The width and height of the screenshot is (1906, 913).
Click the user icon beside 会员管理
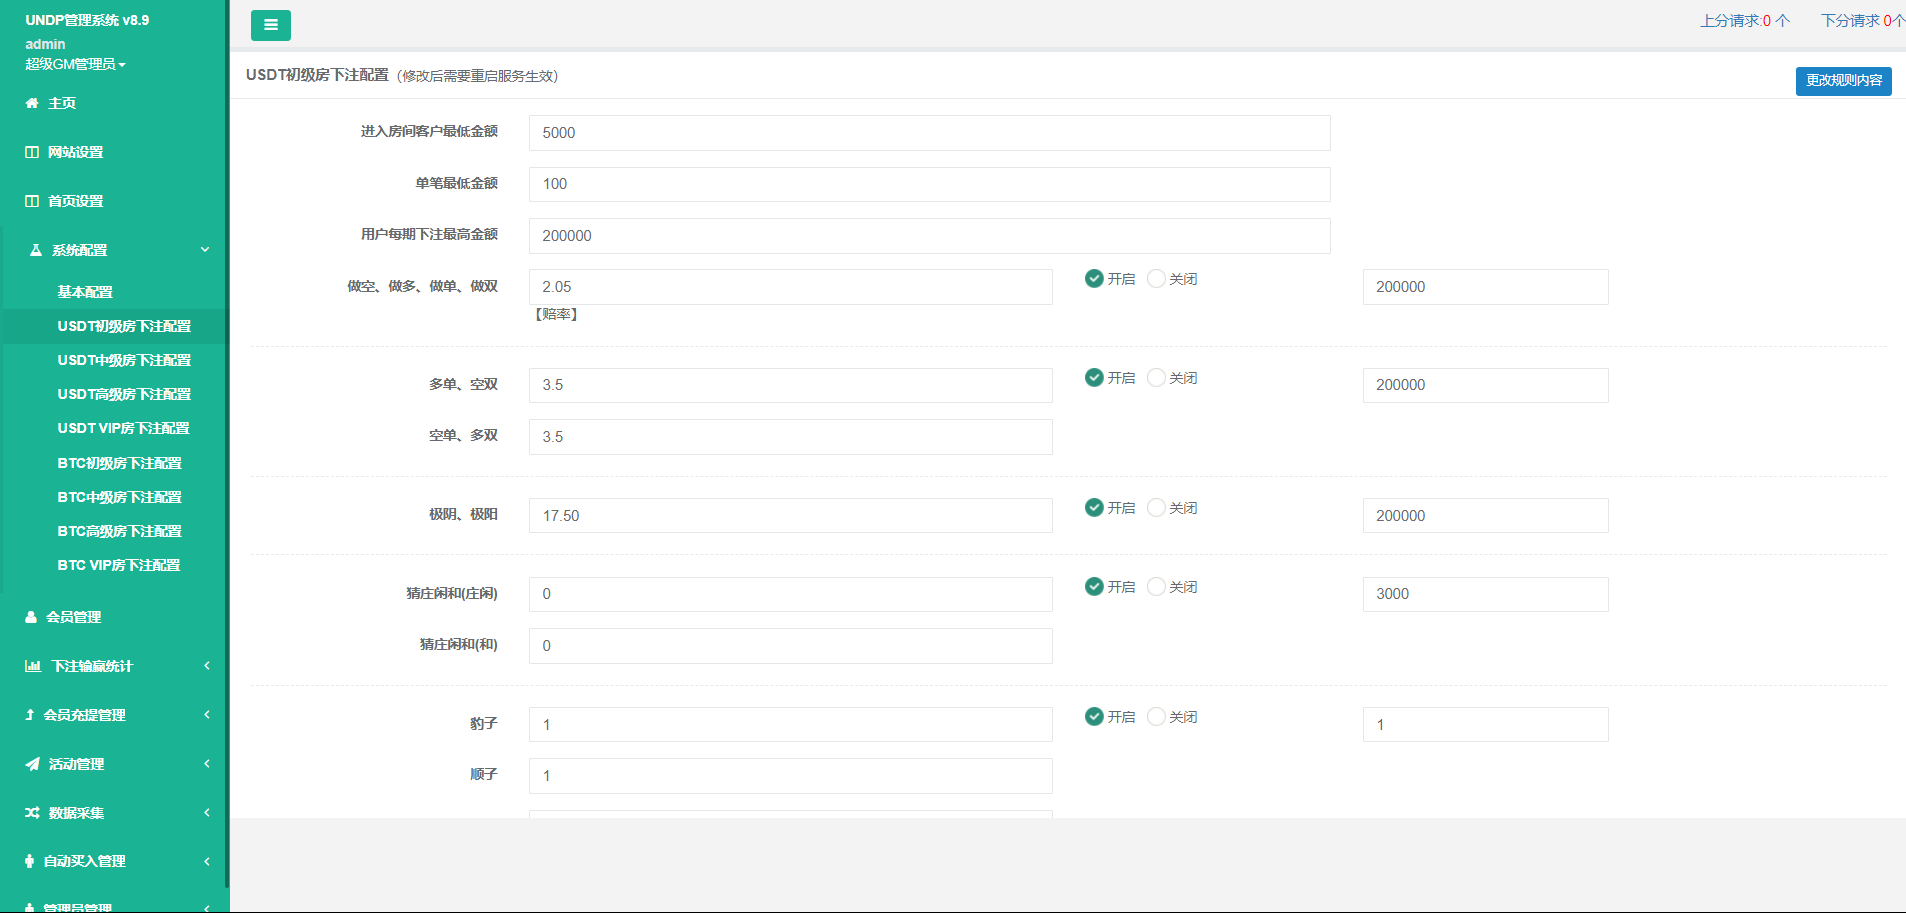point(31,617)
